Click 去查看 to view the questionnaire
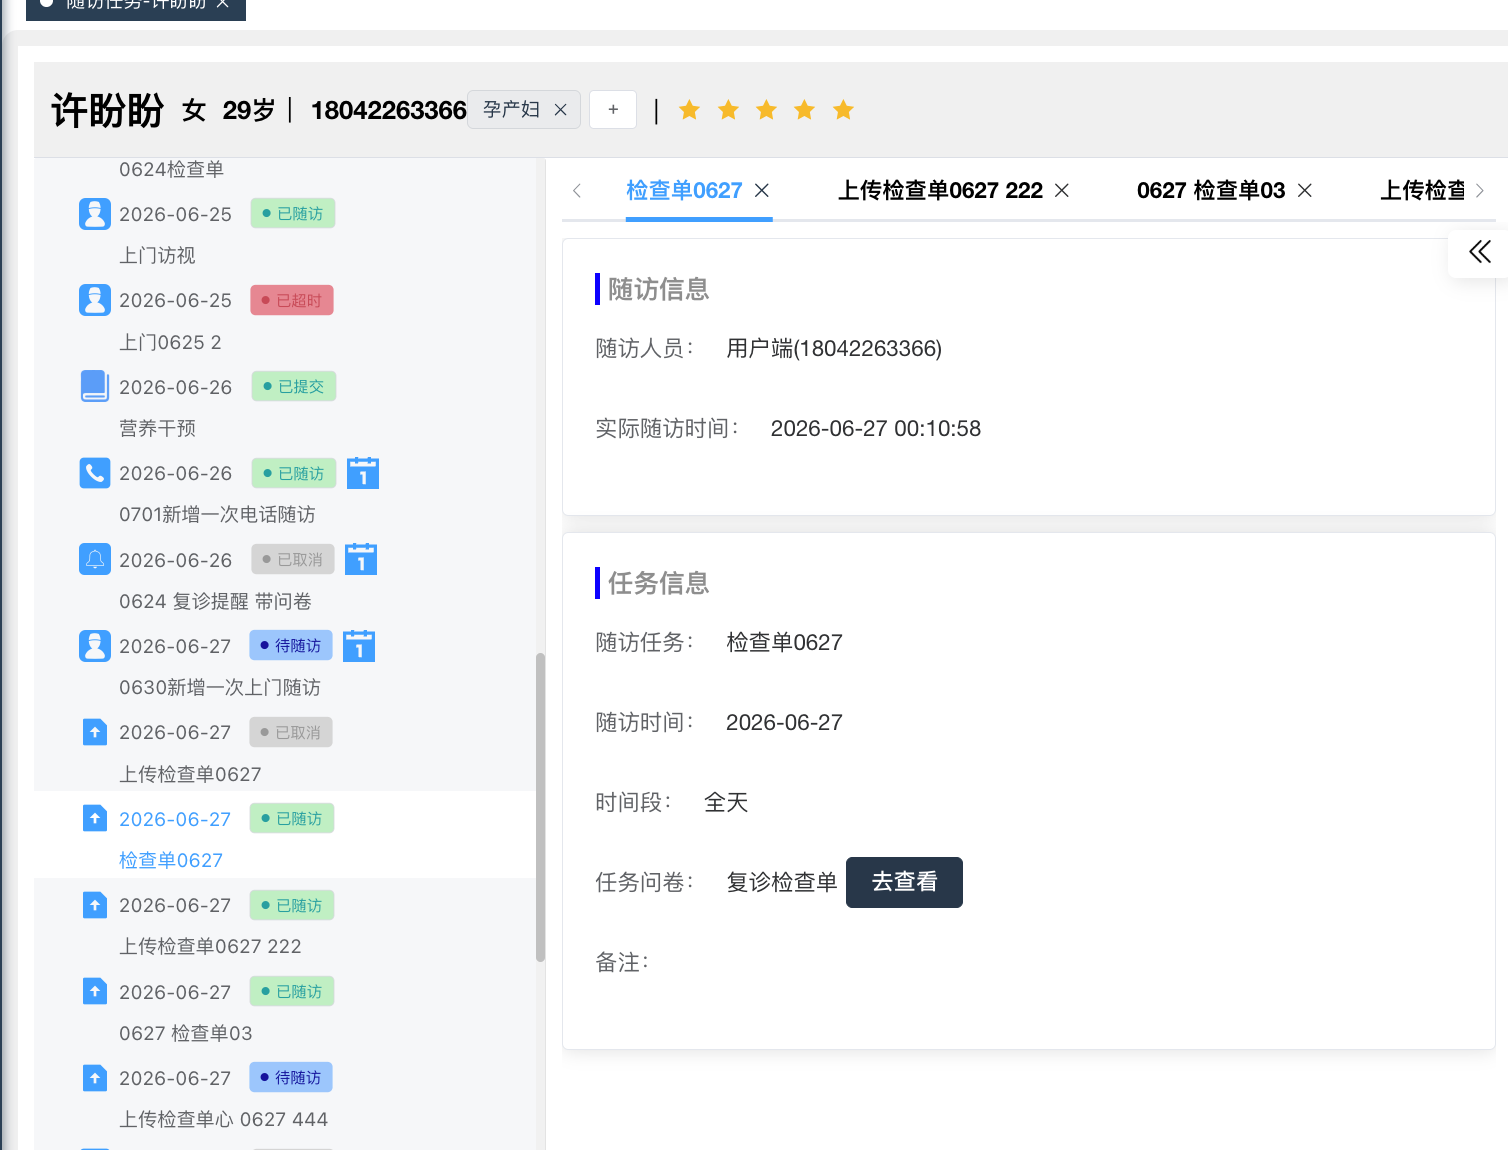Screen dimensions: 1508x1150 click(904, 882)
